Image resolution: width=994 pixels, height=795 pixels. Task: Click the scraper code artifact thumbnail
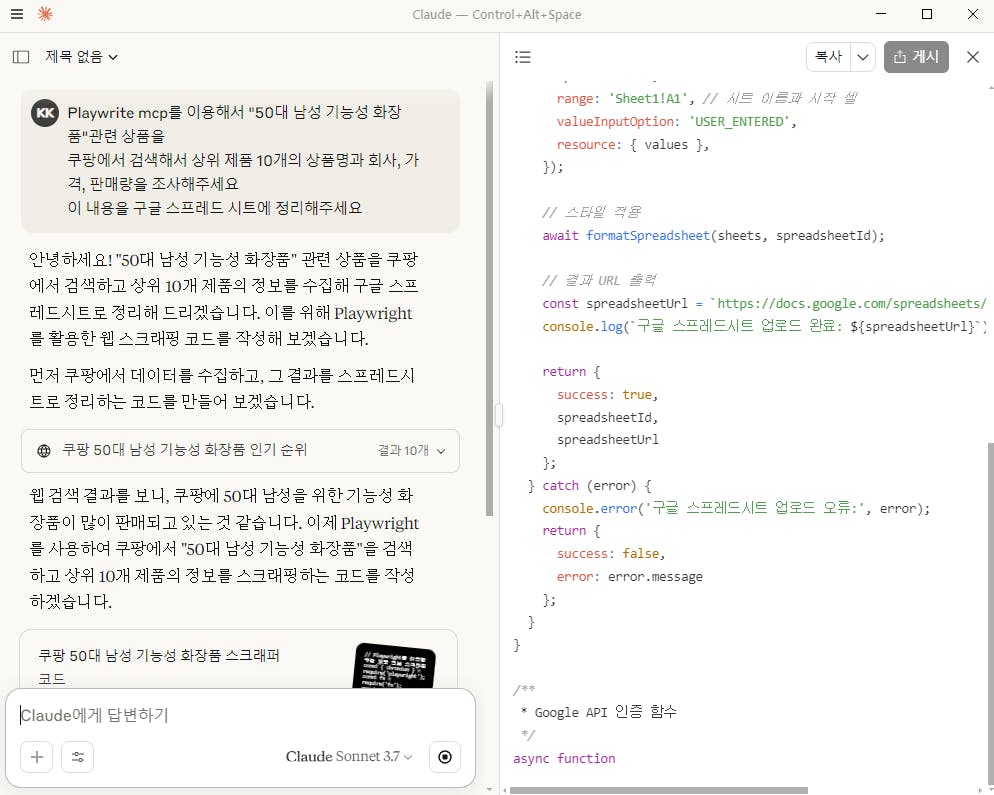[x=394, y=666]
